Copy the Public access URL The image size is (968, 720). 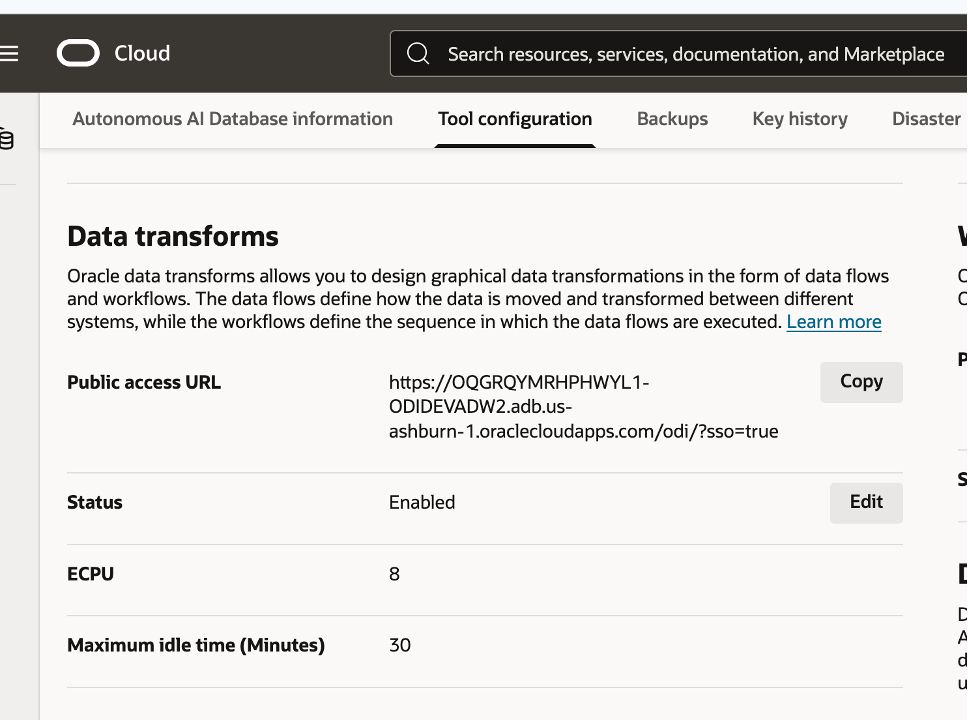(x=861, y=382)
